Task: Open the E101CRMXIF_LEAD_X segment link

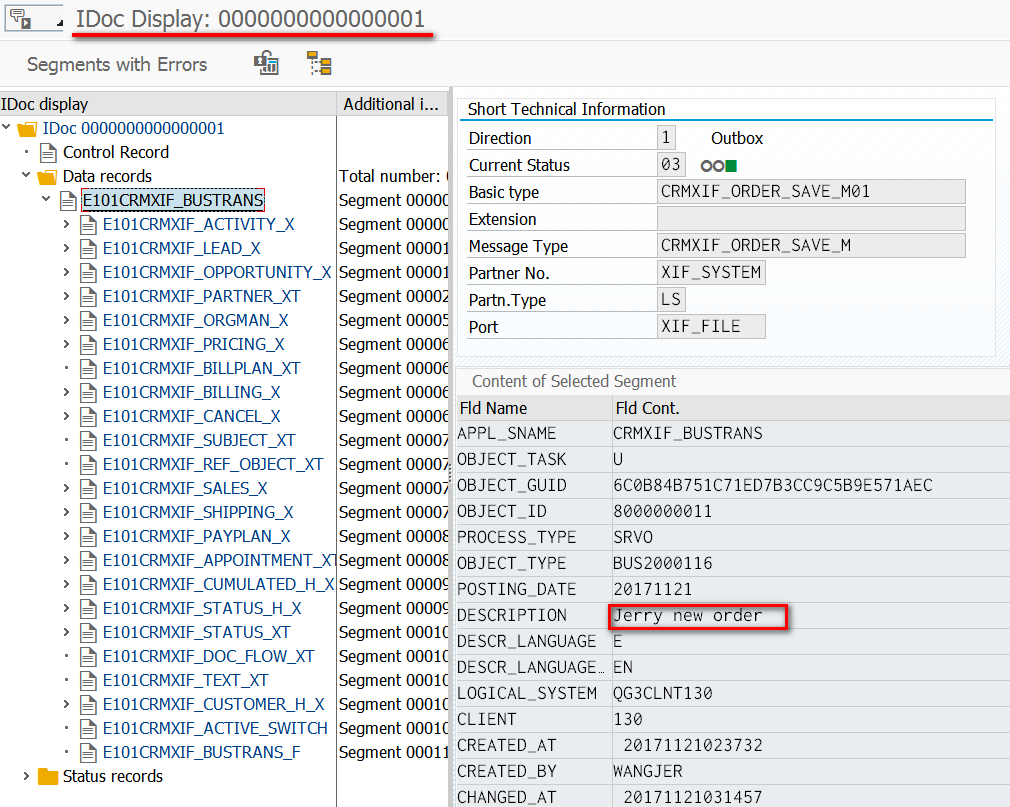Action: 182,248
